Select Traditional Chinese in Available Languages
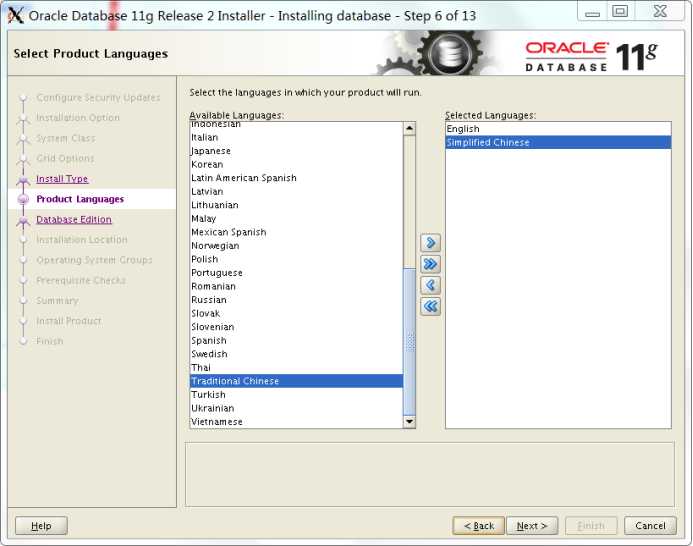Image resolution: width=693 pixels, height=546 pixels. (x=297, y=381)
